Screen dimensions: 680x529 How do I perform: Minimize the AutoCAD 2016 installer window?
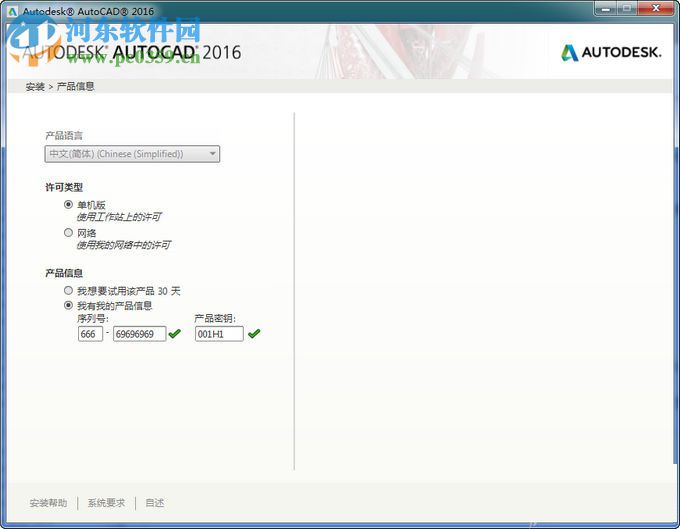click(x=606, y=8)
